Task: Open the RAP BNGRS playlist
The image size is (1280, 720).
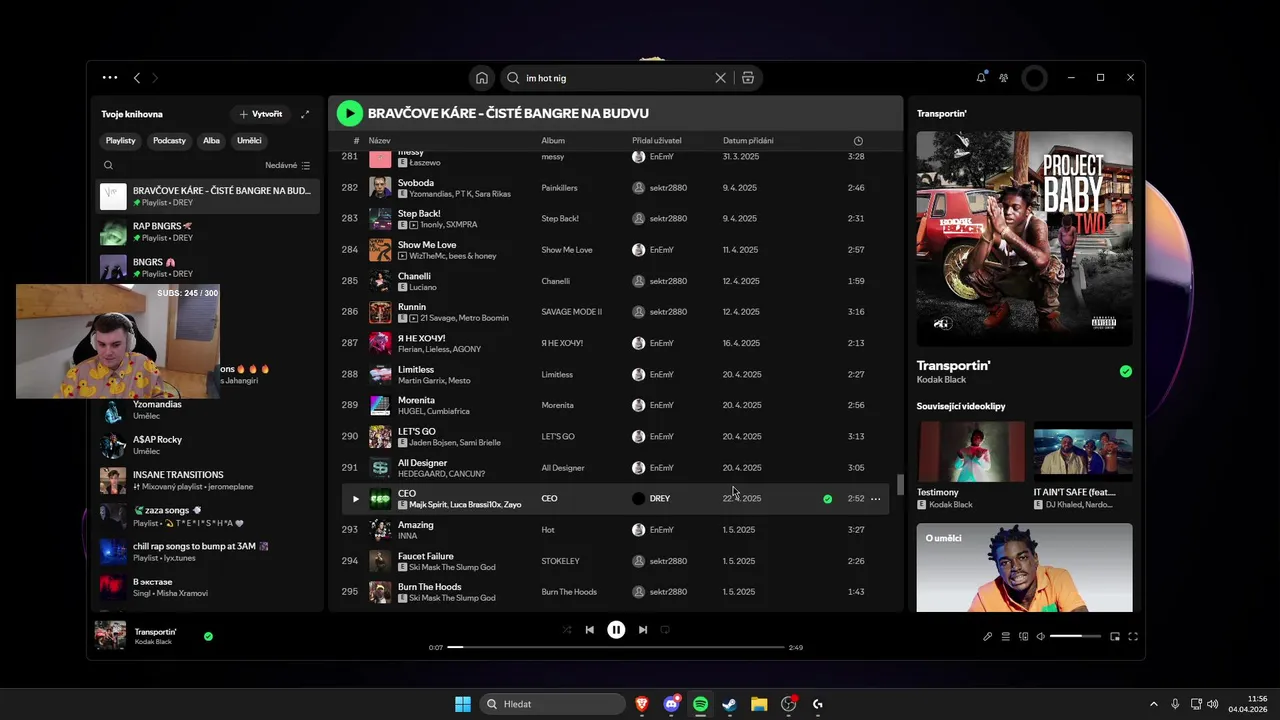Action: pos(208,232)
